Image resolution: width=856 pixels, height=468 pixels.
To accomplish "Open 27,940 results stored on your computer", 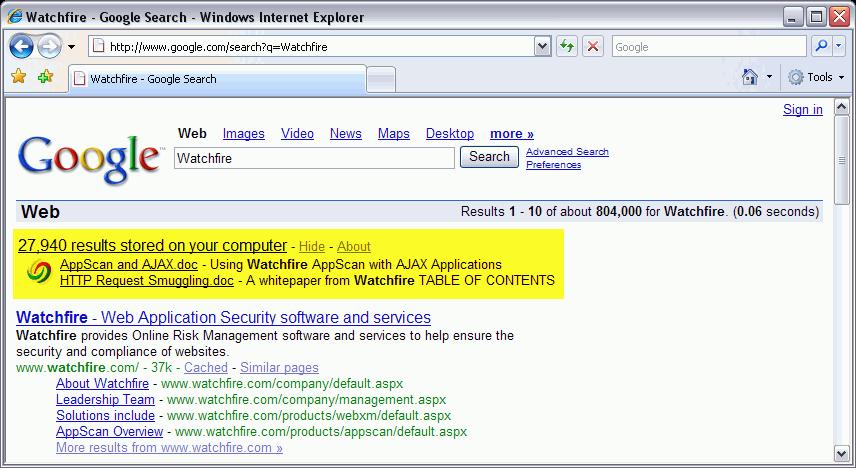I will pos(152,246).
